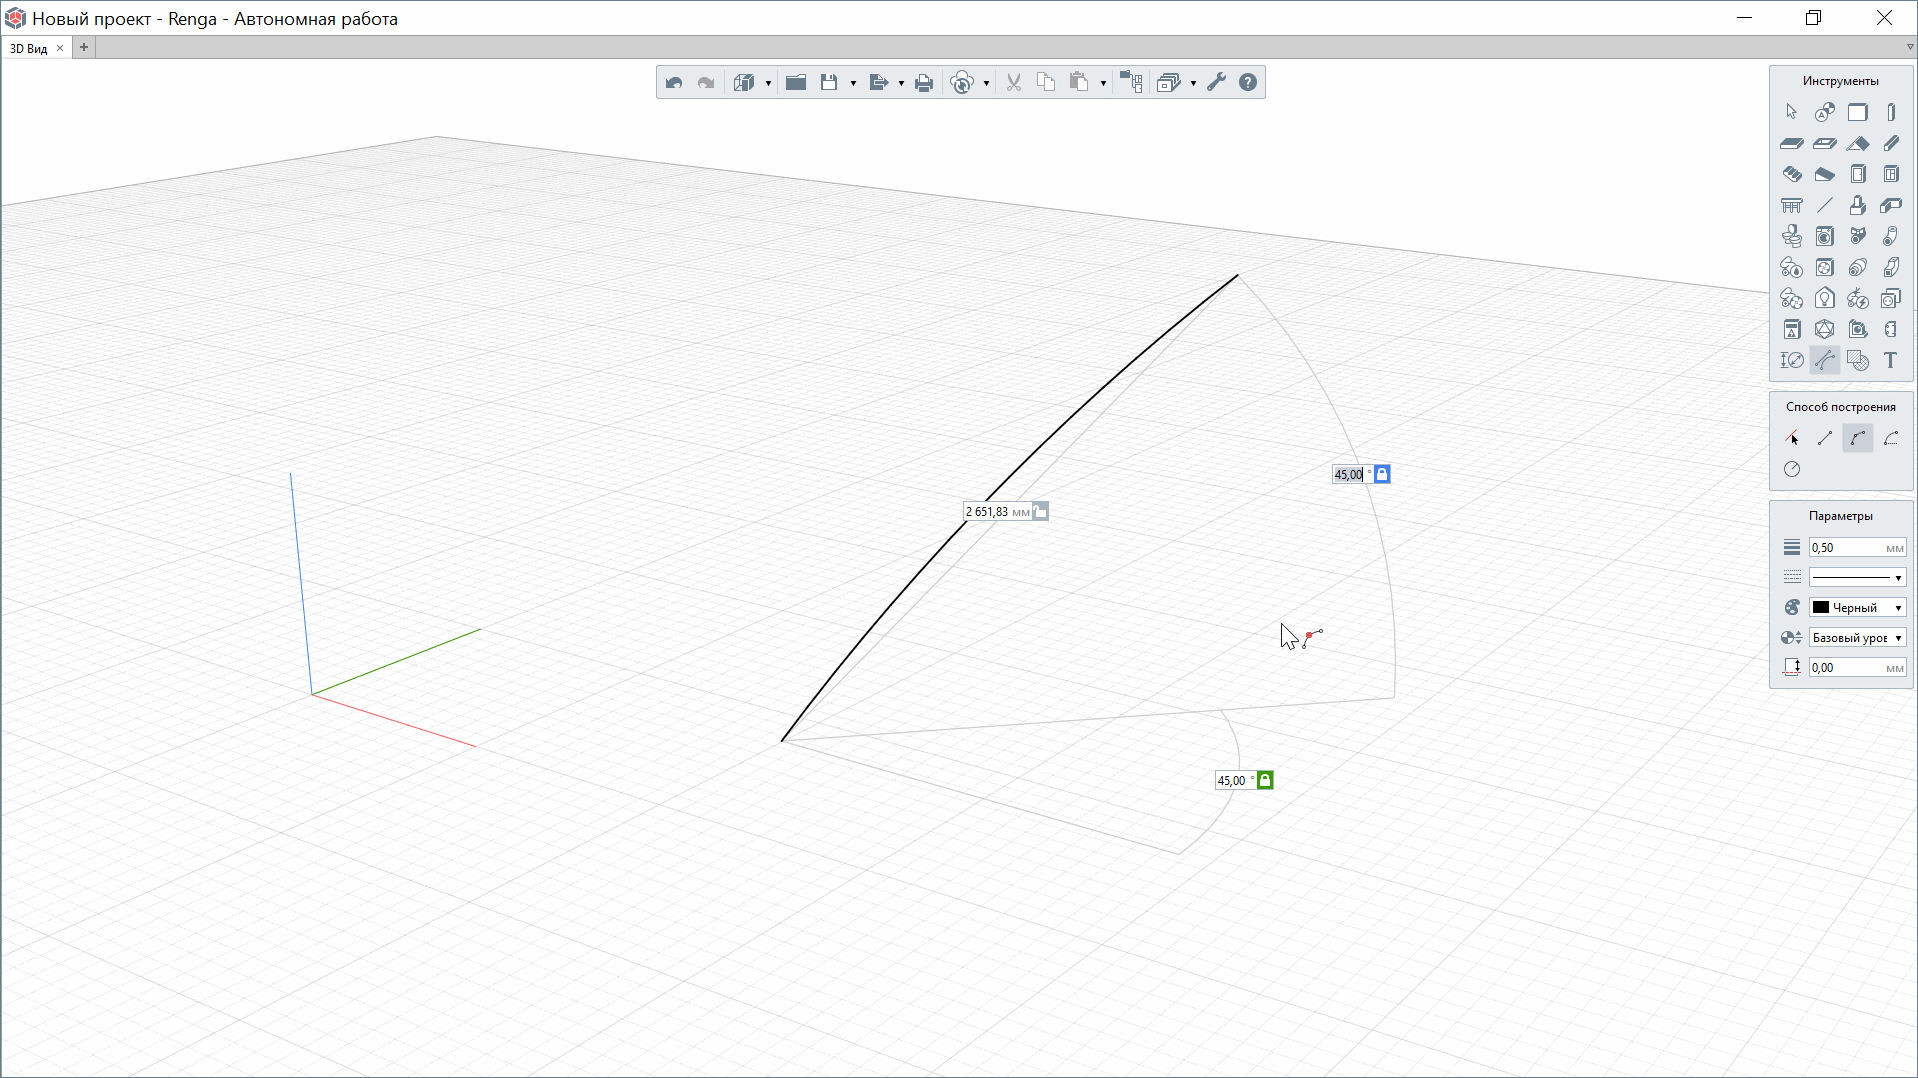Choose the Ramp tool

click(x=1825, y=174)
